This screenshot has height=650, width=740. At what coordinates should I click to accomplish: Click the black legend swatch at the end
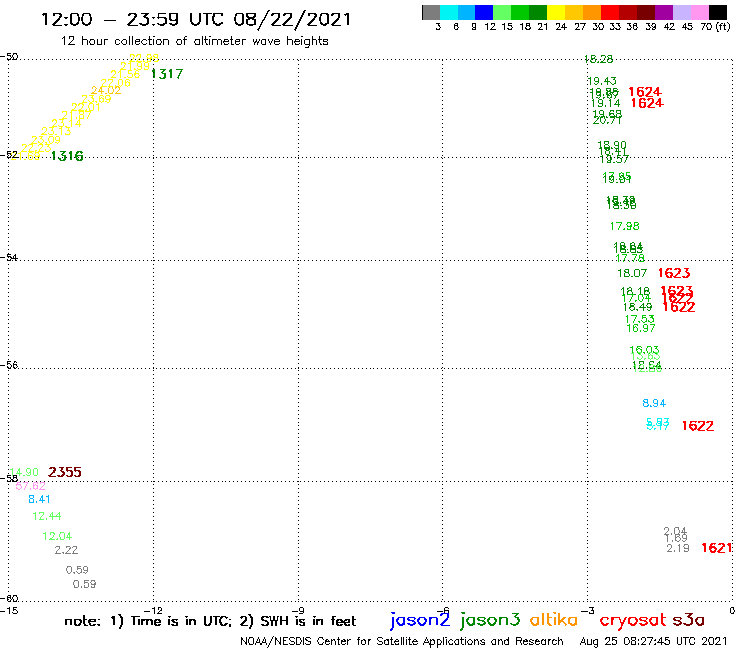point(717,13)
